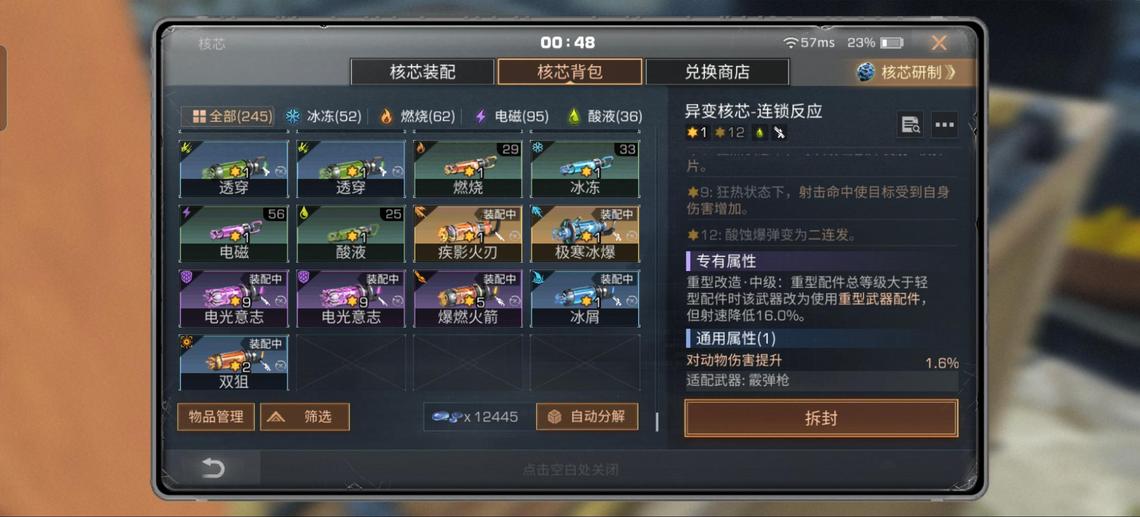Filter cores by 酸液 element
The image size is (1140, 517).
click(x=605, y=116)
